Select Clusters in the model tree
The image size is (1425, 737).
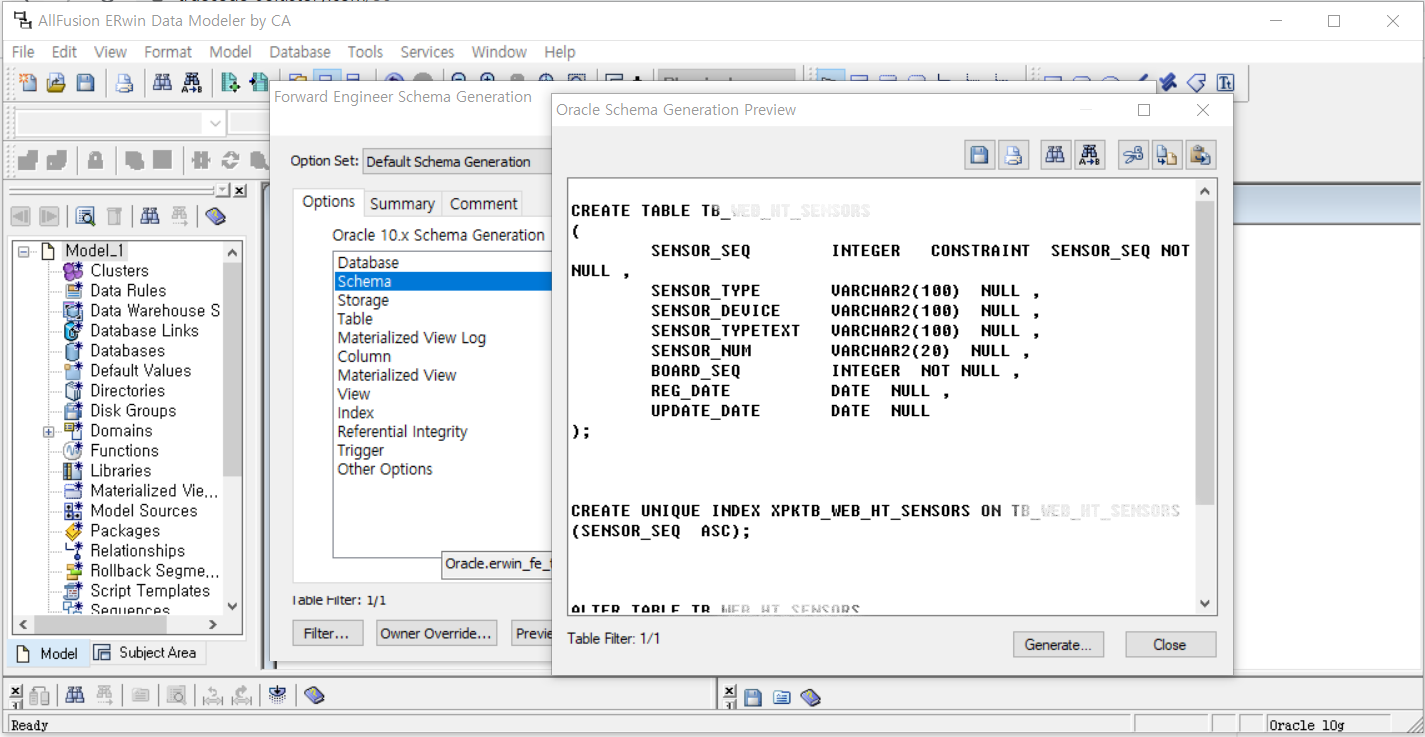(119, 271)
